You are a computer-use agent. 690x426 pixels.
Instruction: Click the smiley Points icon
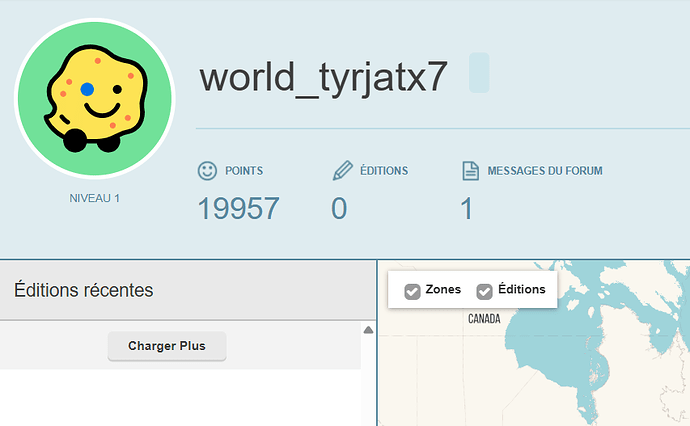[x=207, y=171]
